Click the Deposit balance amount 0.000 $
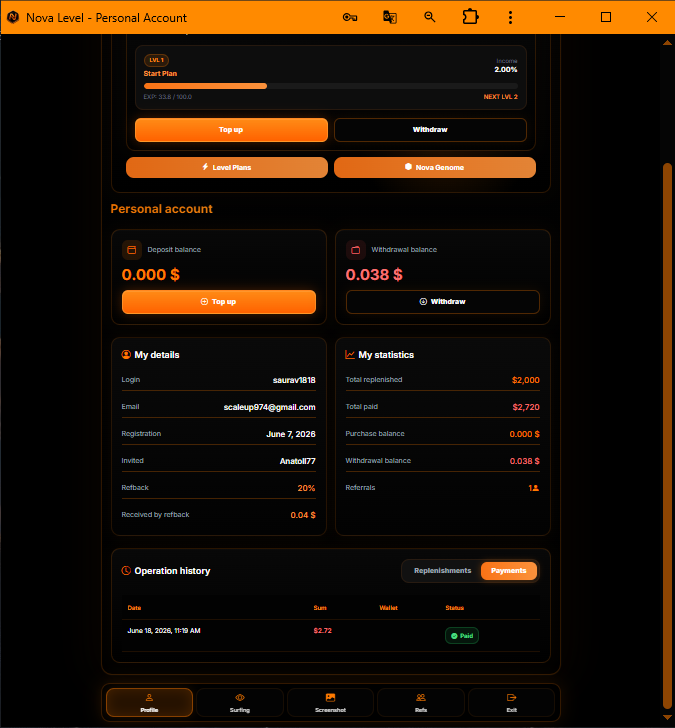675x728 pixels. point(151,274)
